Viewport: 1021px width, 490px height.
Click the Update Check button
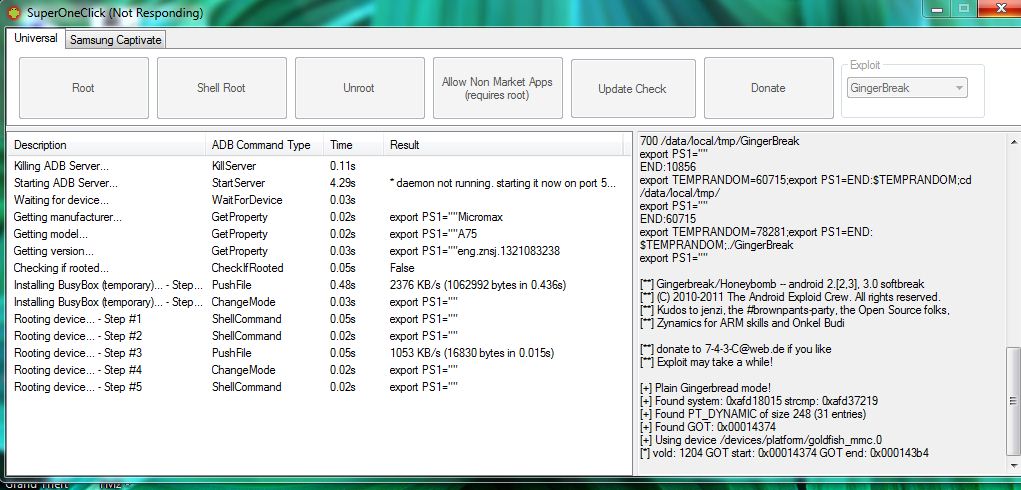point(632,88)
